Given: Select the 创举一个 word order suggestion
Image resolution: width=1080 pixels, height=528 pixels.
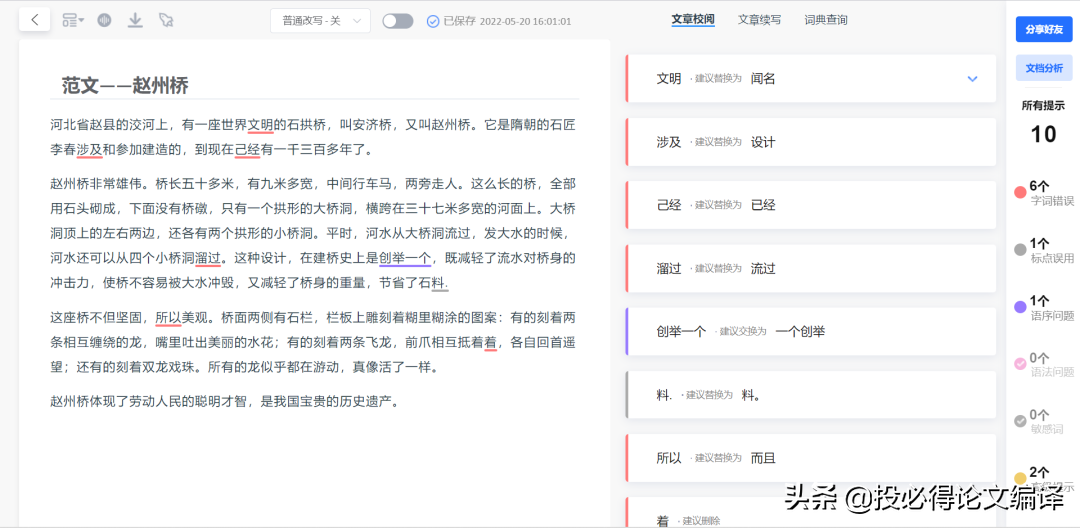Looking at the screenshot, I should tap(811, 332).
